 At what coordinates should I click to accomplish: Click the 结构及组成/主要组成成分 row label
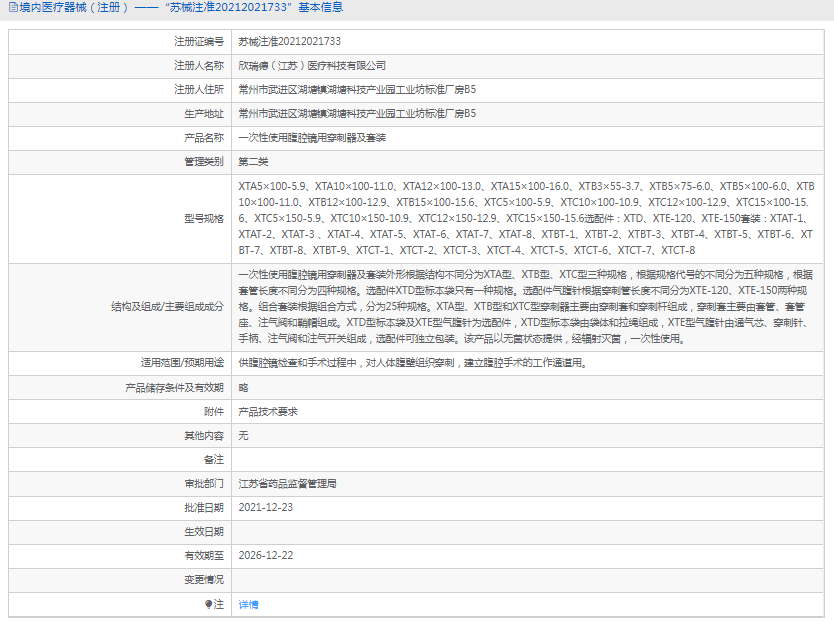pyautogui.click(x=168, y=306)
